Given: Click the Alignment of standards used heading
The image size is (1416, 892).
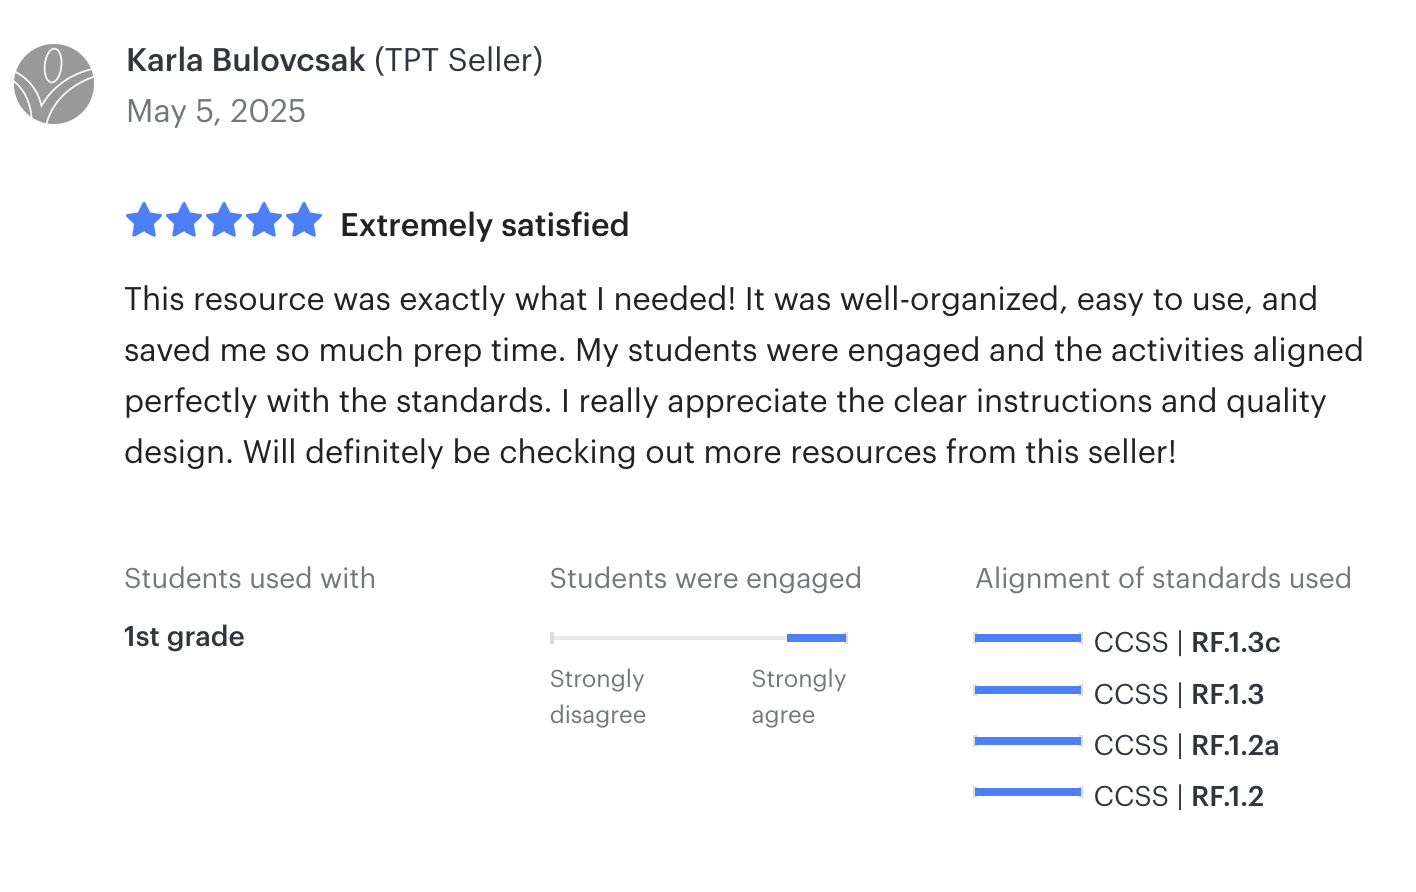Looking at the screenshot, I should tap(1163, 578).
